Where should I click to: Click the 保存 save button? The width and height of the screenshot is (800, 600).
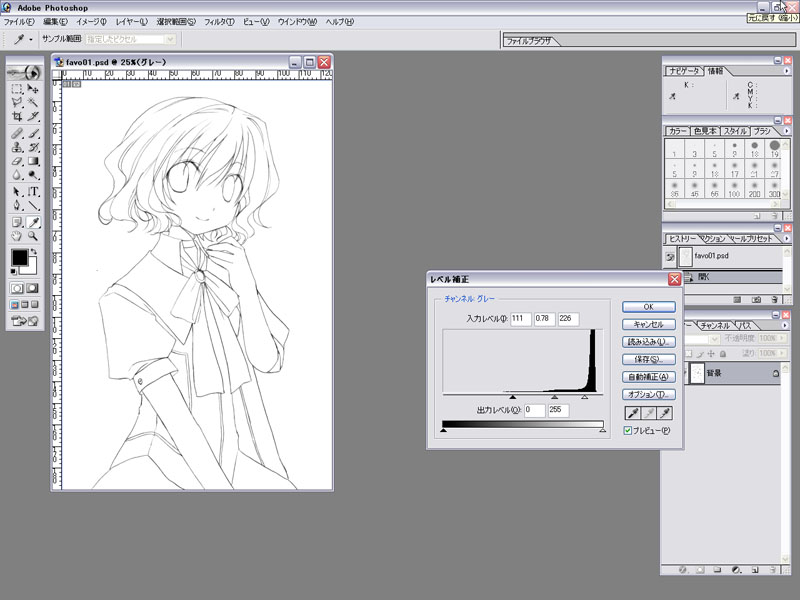(x=648, y=359)
